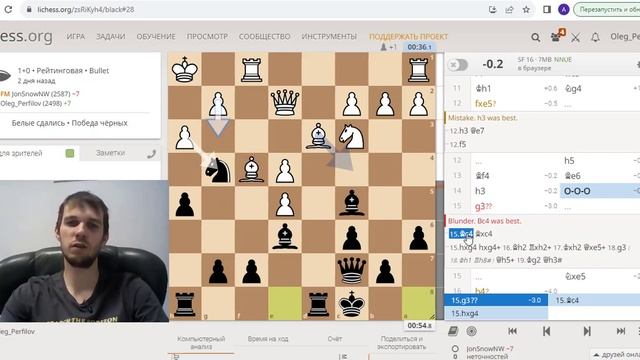This screenshot has width=640, height=360.
Task: Open lichess search with the magnifier icon
Action: tap(536, 38)
